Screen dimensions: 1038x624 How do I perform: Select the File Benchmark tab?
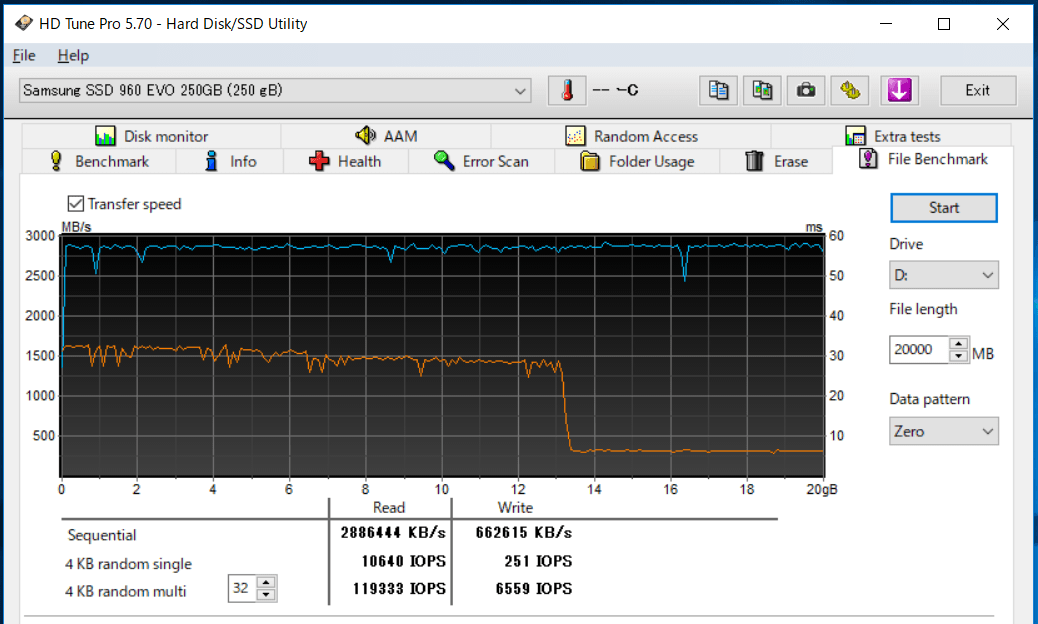tap(923, 159)
